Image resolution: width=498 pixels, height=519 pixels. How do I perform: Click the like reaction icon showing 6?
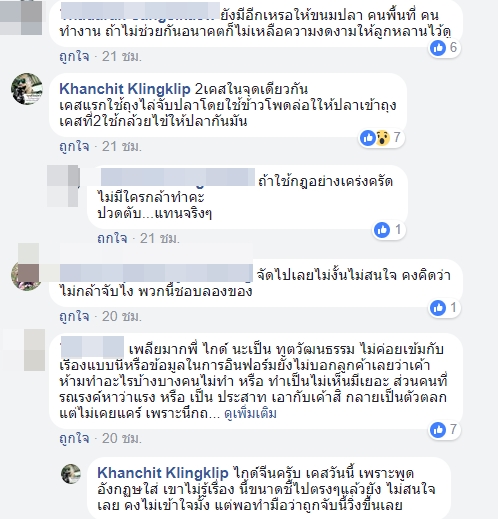point(438,48)
